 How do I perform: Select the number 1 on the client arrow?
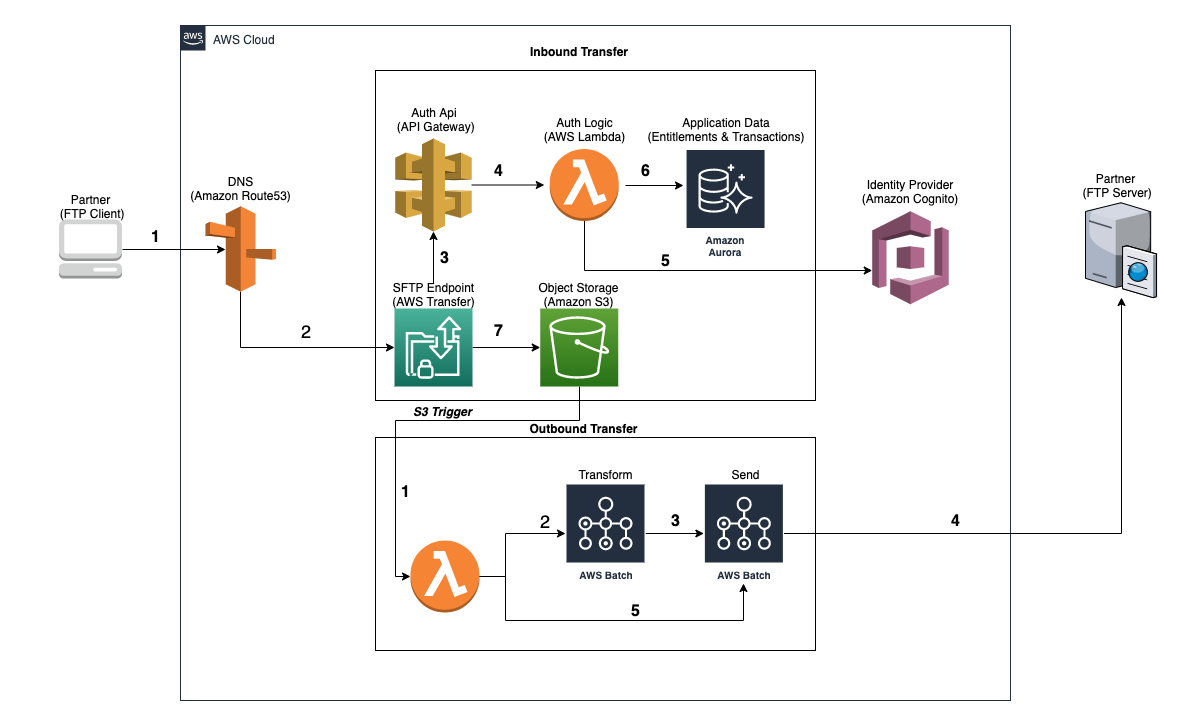(x=155, y=236)
